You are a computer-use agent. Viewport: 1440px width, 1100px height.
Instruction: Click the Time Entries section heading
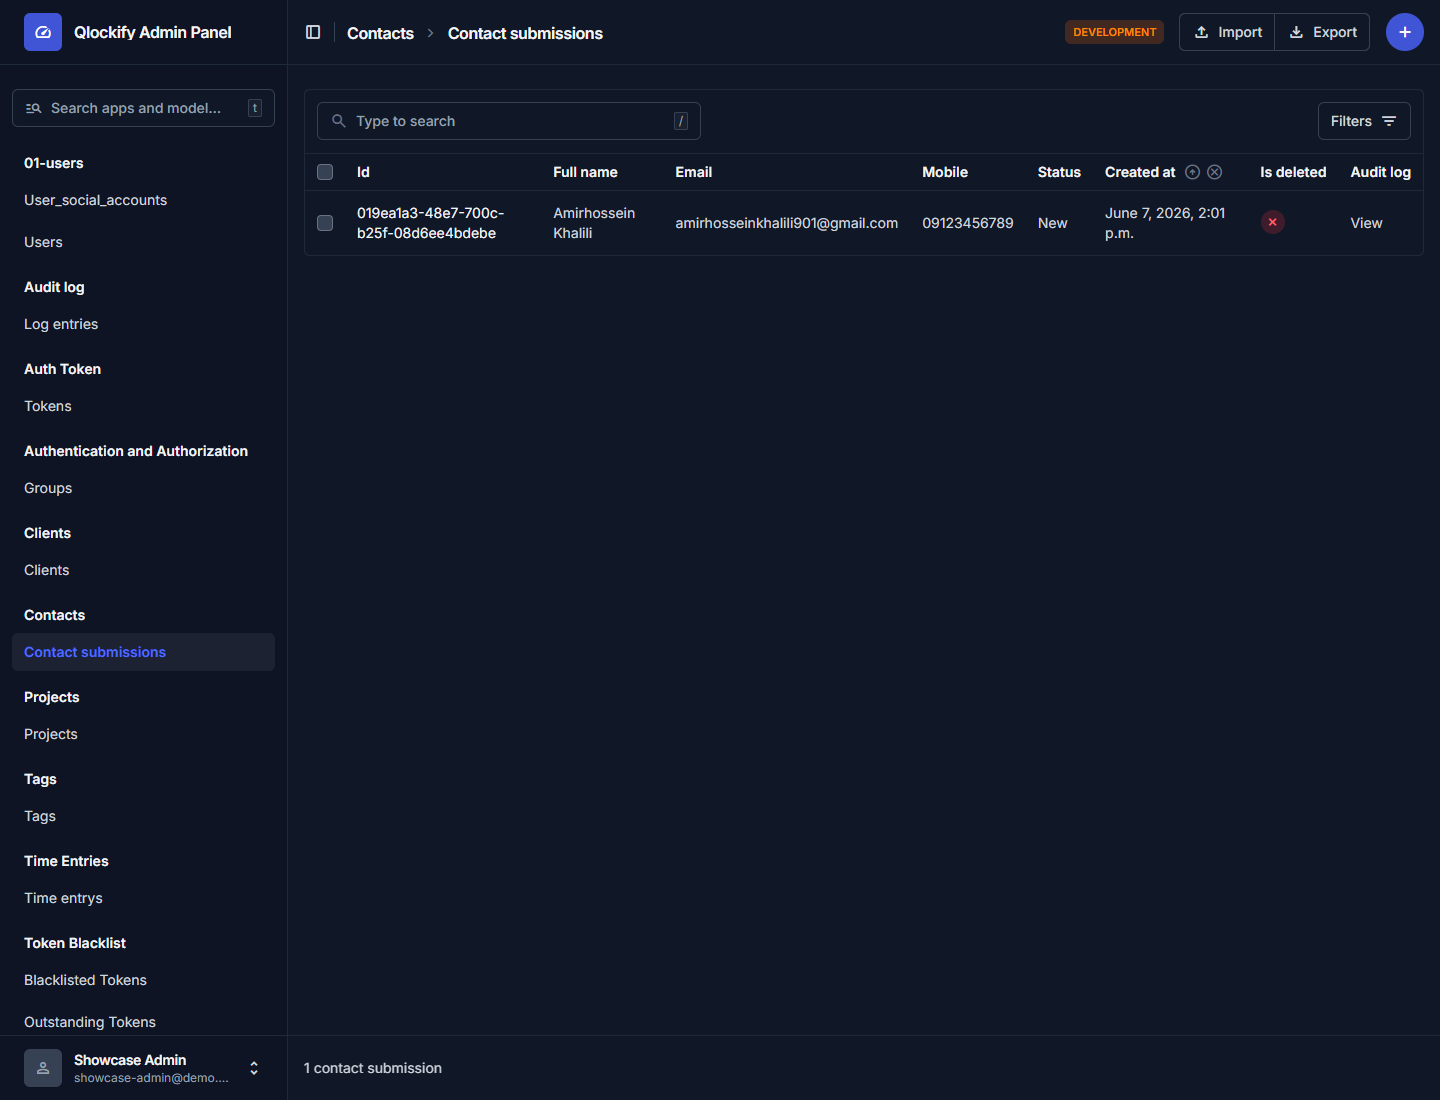click(66, 861)
